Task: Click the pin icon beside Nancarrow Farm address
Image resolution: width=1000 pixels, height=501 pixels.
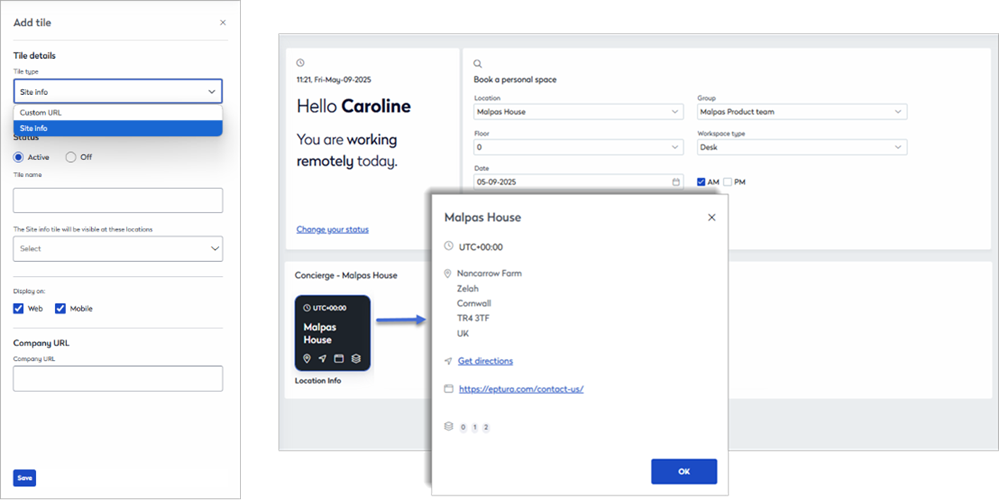Action: point(448,273)
